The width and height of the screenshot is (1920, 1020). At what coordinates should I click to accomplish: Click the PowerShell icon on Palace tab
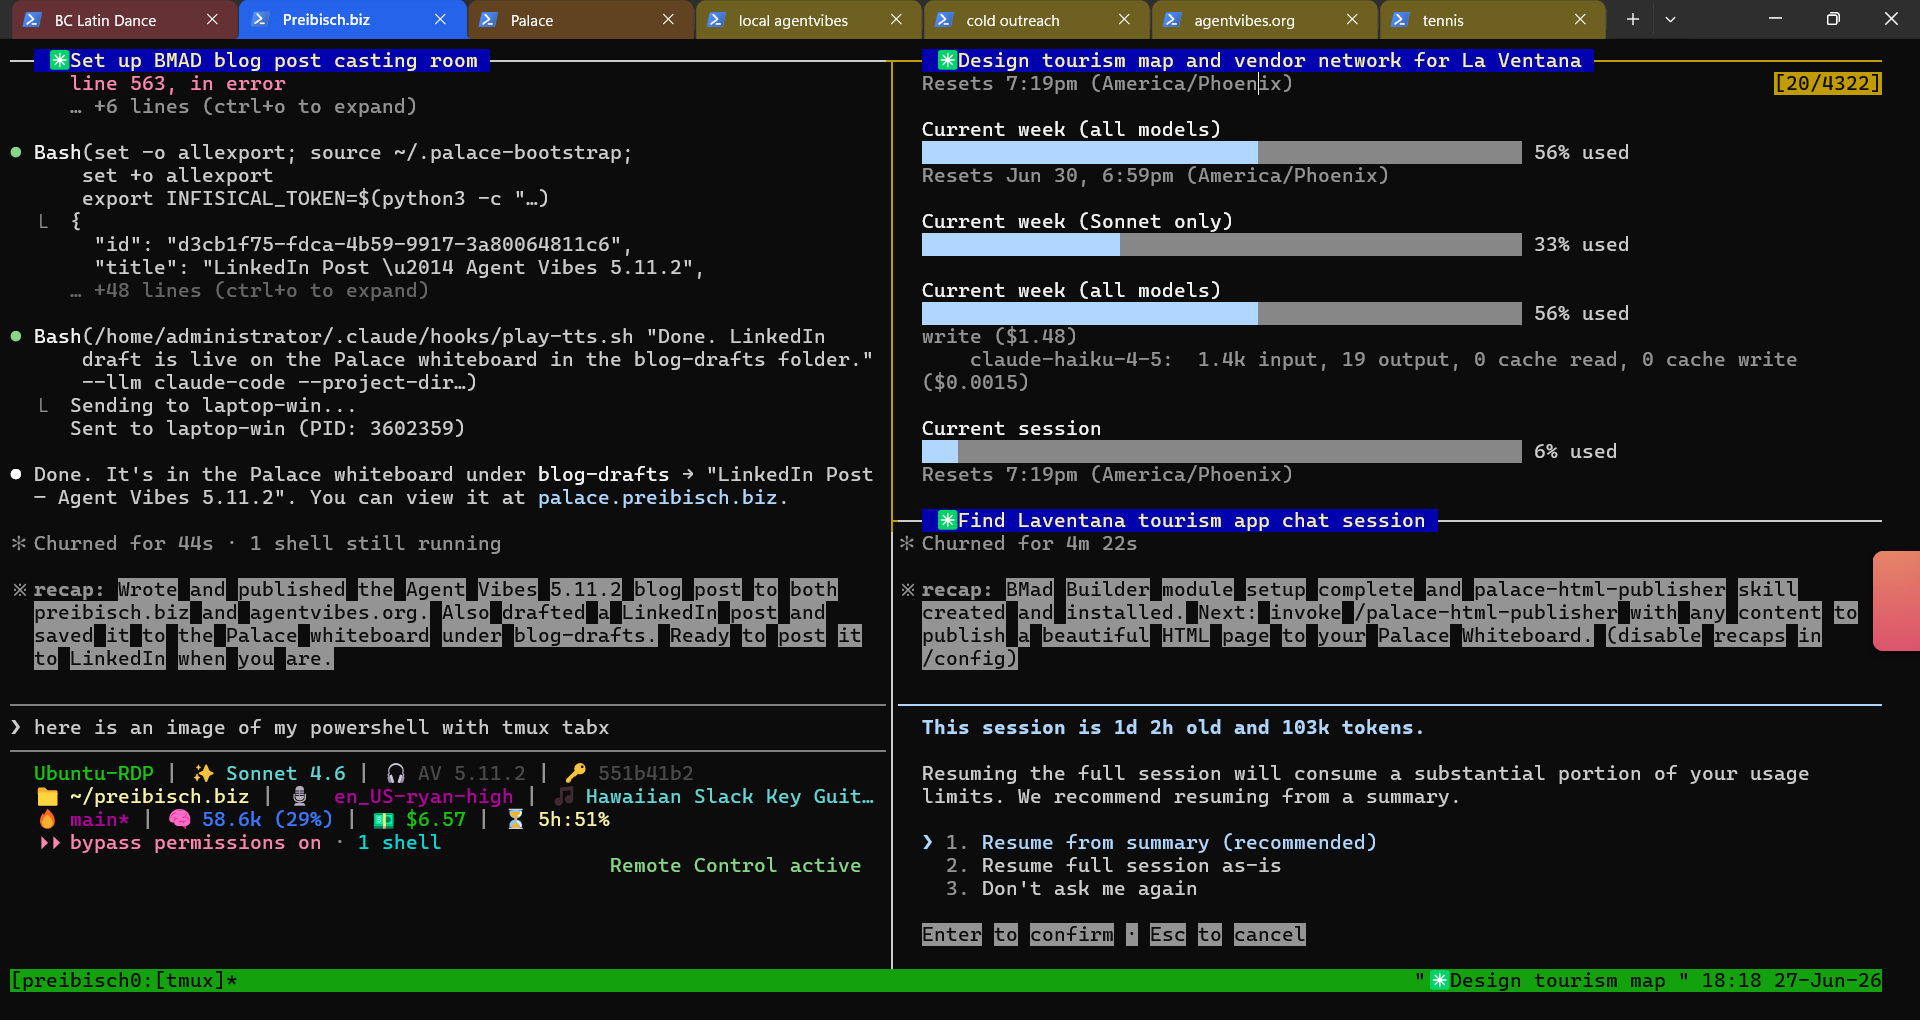coord(488,19)
